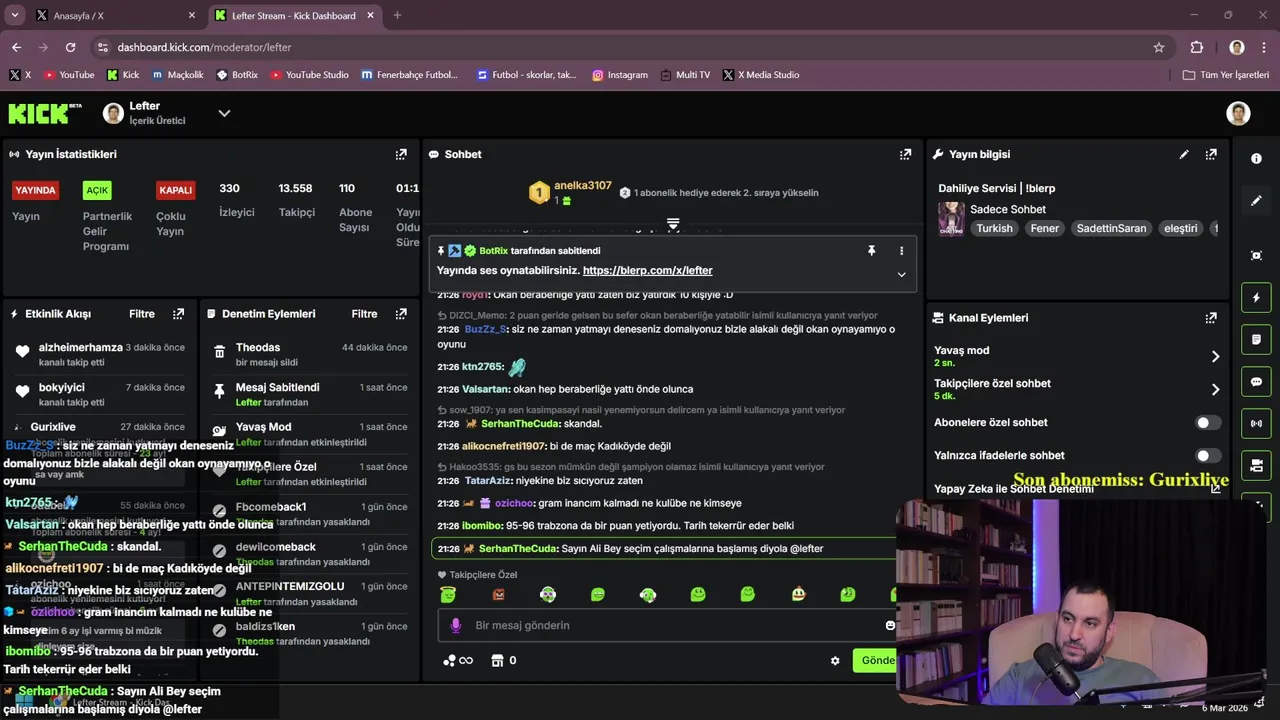This screenshot has width=1280, height=720.
Task: Open the channel points infinity icon
Action: point(458,660)
